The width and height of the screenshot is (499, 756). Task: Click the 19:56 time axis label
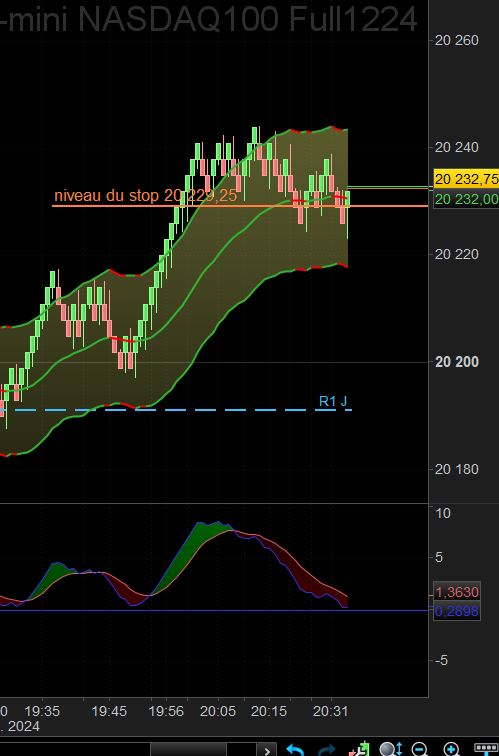pos(166,711)
